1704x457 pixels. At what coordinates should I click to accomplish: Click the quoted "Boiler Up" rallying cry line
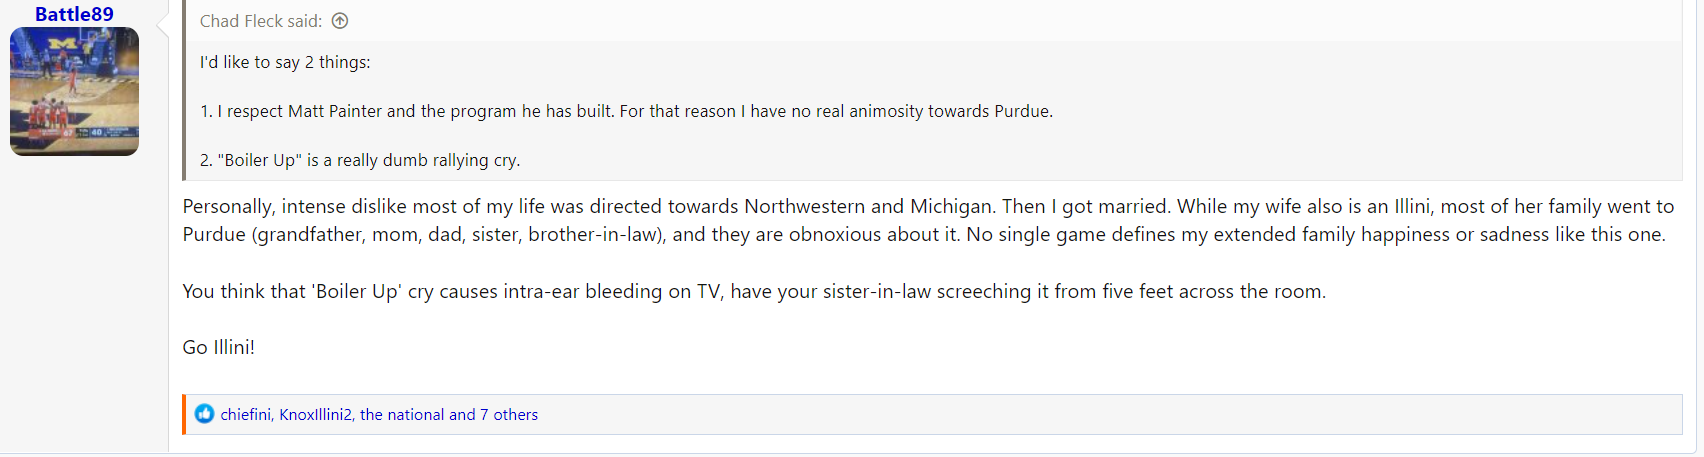coord(360,160)
